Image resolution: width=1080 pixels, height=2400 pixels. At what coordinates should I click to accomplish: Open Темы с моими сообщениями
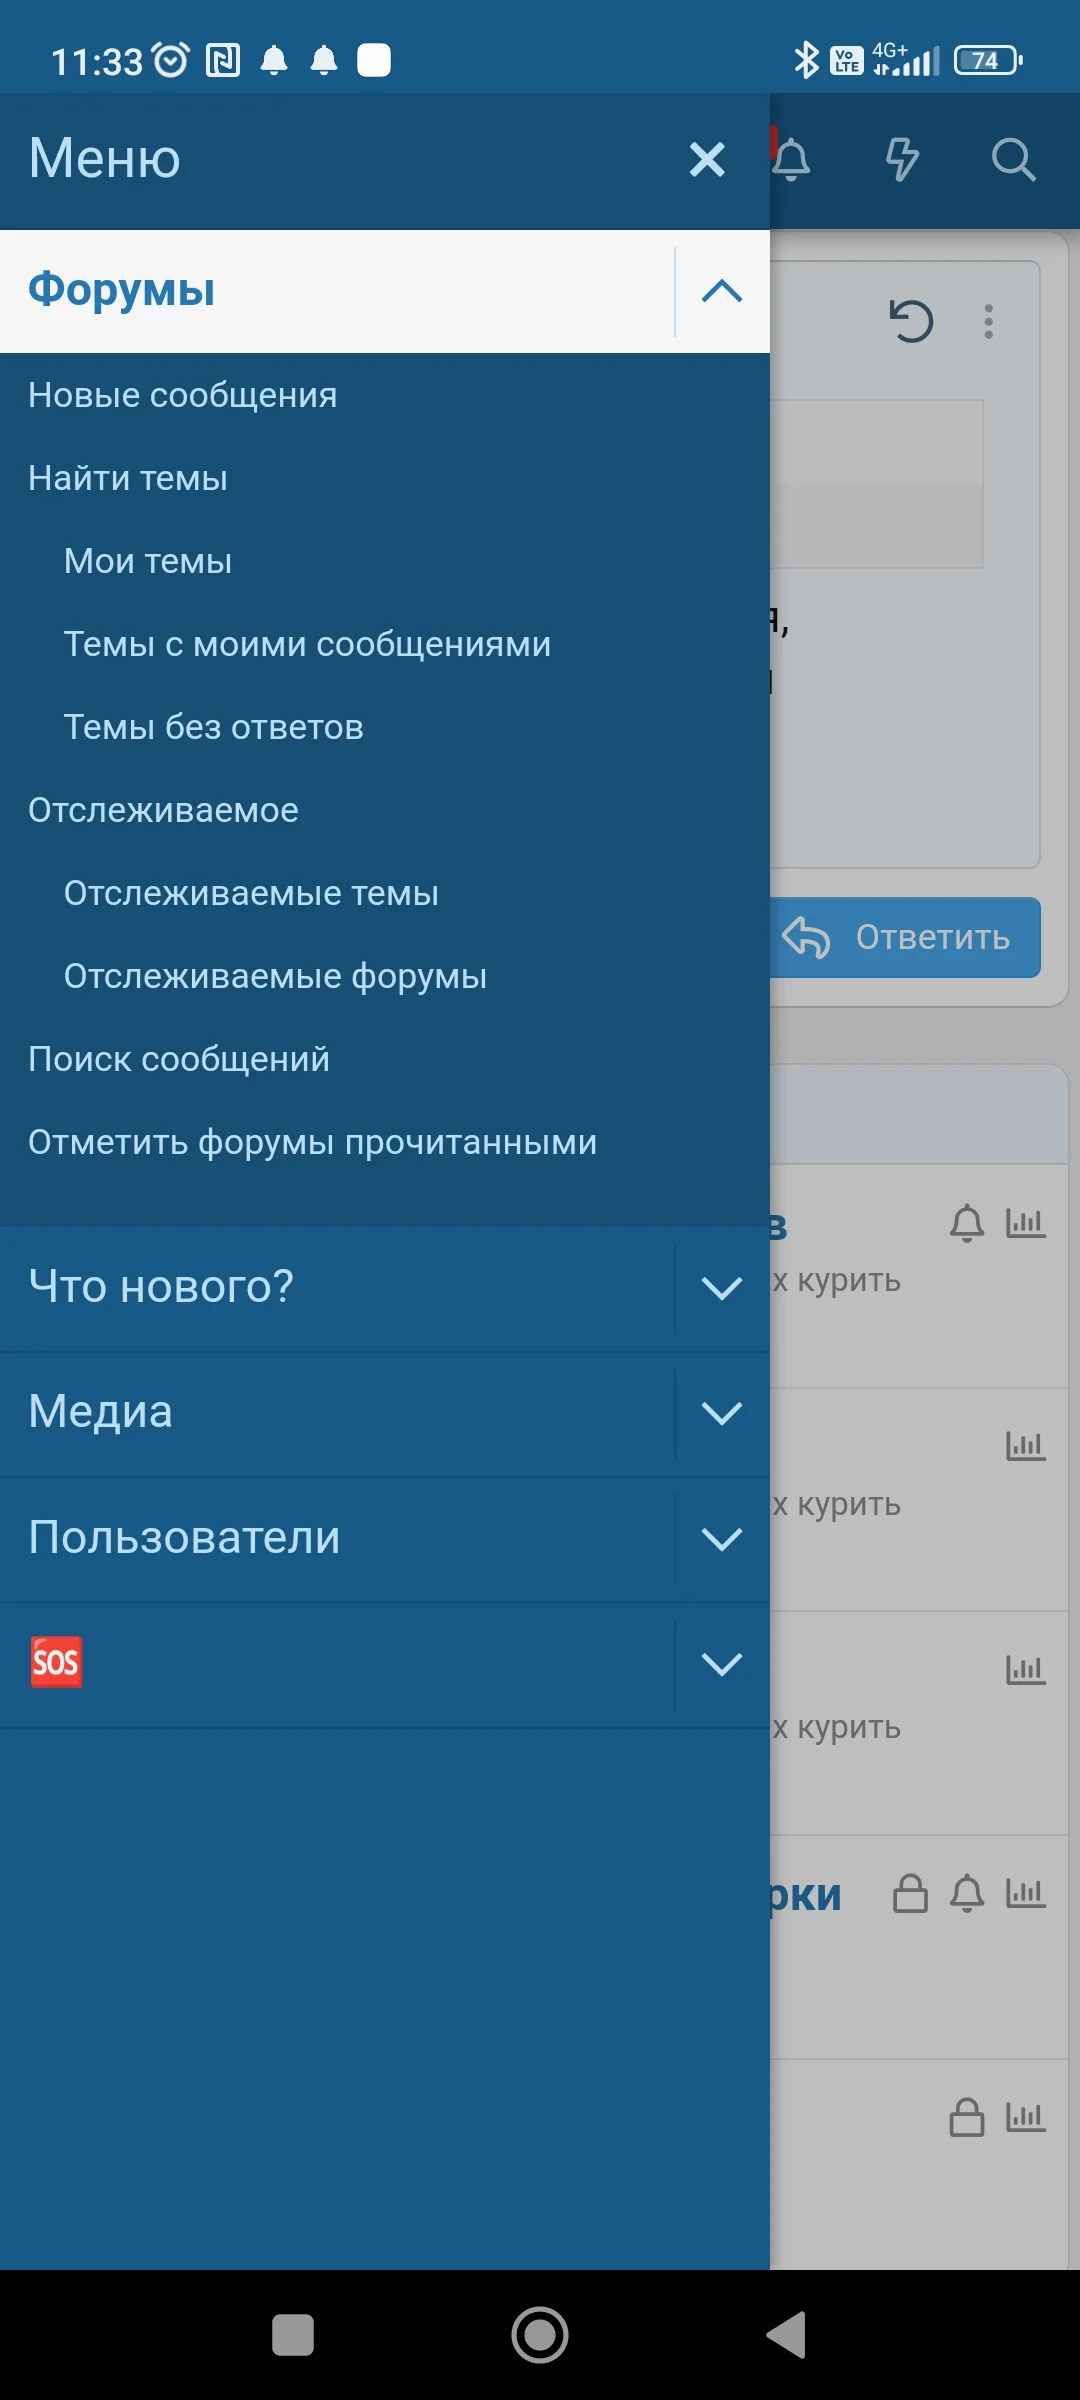point(307,644)
